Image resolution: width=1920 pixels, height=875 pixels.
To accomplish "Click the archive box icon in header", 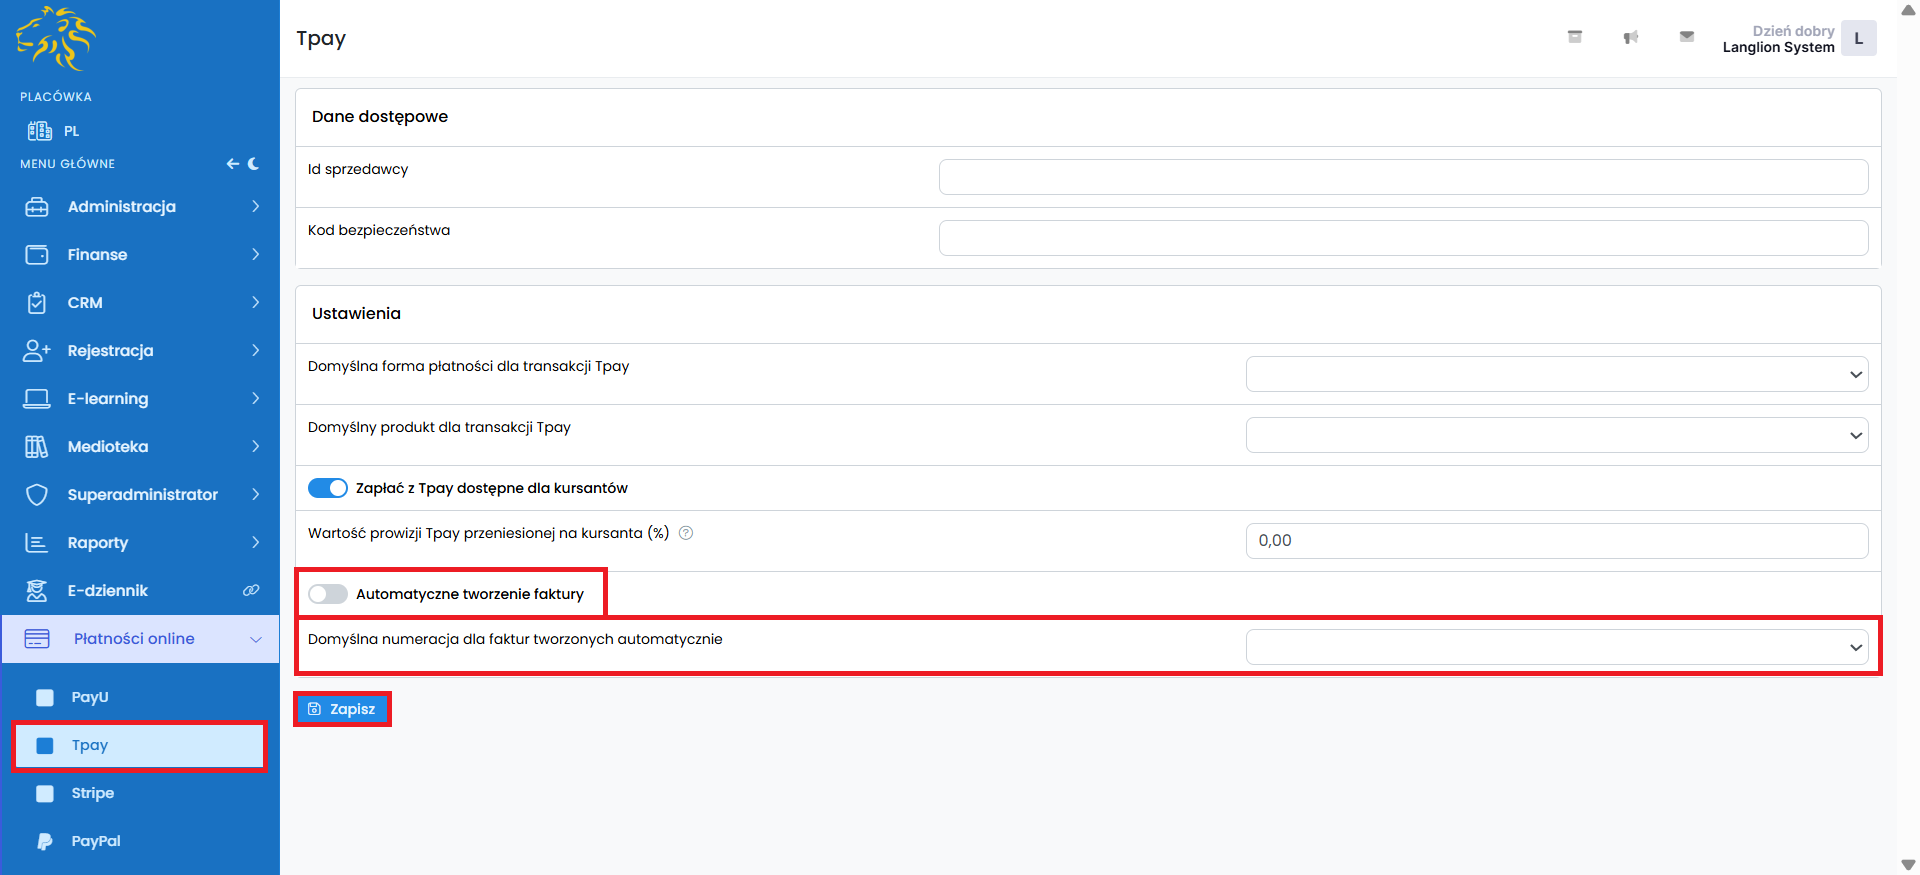I will [1574, 37].
